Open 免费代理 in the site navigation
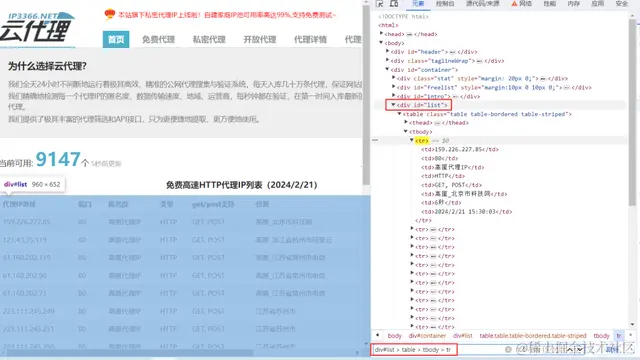 [158, 40]
